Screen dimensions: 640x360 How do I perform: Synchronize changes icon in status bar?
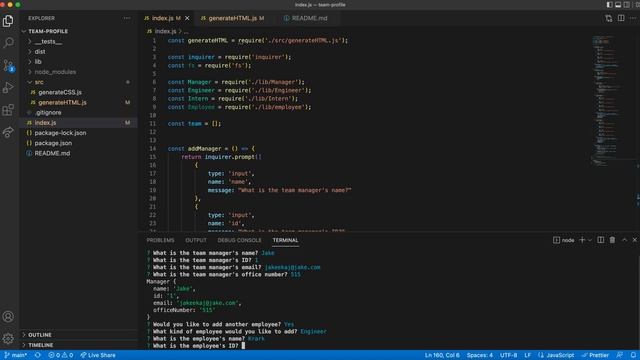point(38,355)
